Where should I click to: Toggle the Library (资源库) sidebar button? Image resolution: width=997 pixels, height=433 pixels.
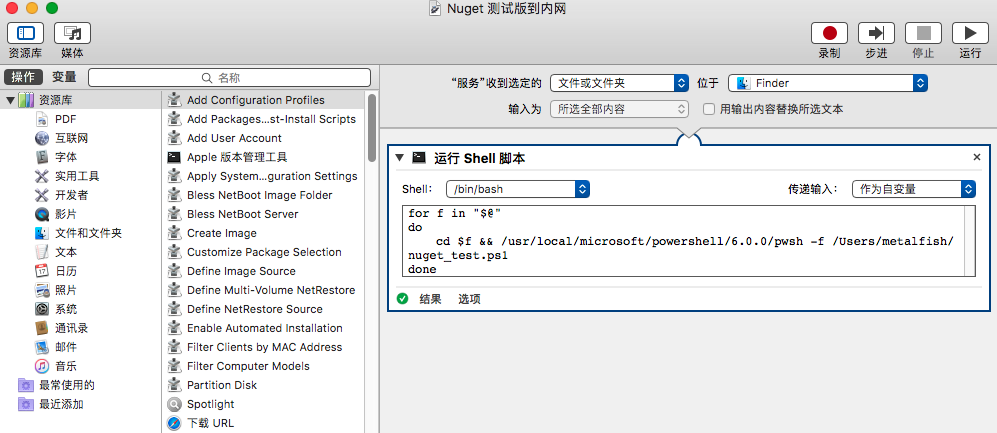tap(25, 33)
